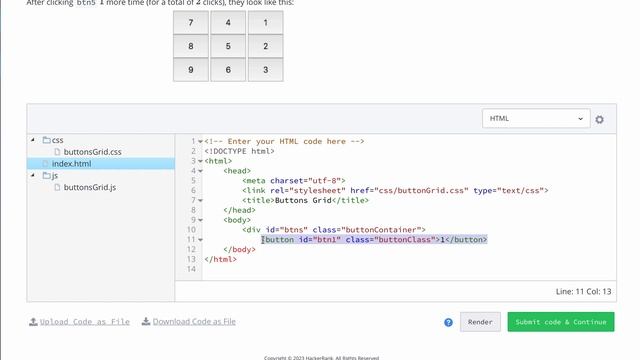The height and width of the screenshot is (360, 640).
Task: Fold the html tag at line 3
Action: 200,161
